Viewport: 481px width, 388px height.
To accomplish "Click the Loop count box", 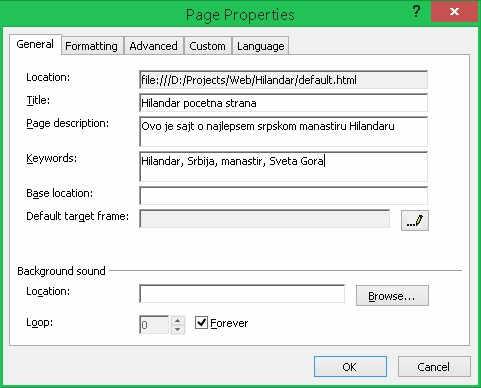I will [154, 325].
